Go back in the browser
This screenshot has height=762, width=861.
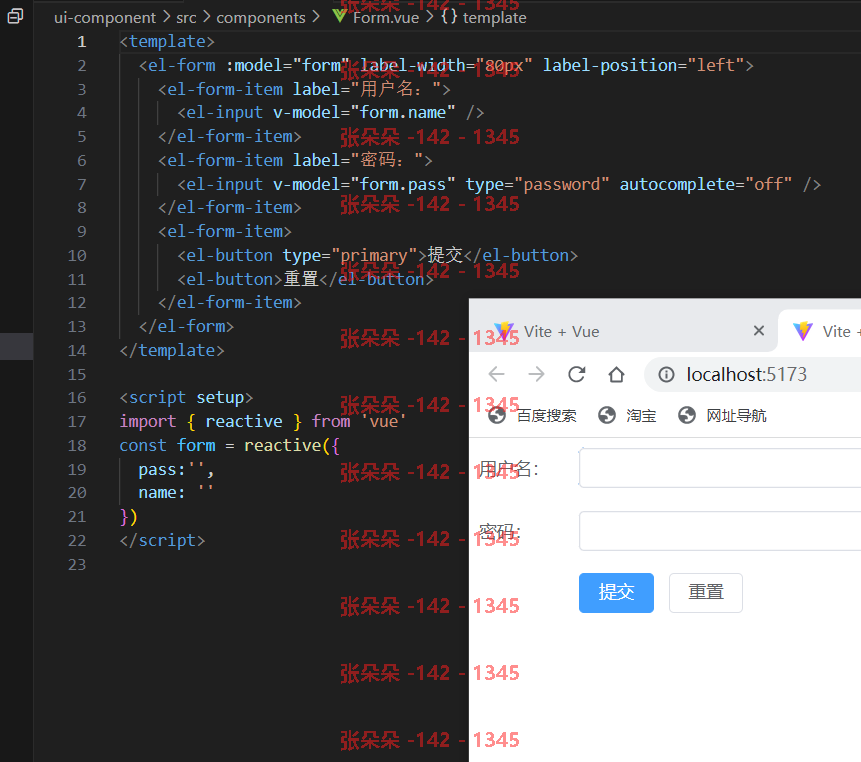click(x=496, y=374)
